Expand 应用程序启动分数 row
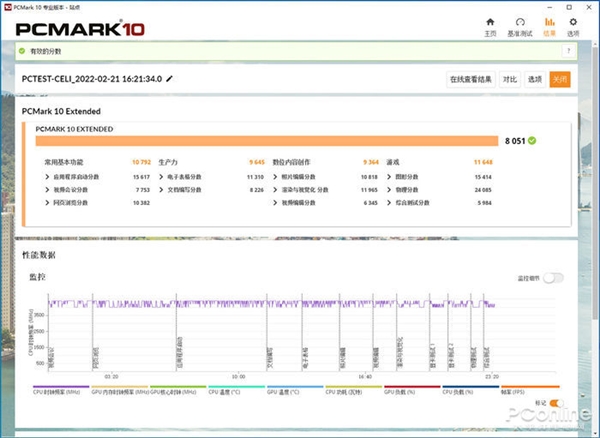The height and width of the screenshot is (438, 600). pos(47,177)
